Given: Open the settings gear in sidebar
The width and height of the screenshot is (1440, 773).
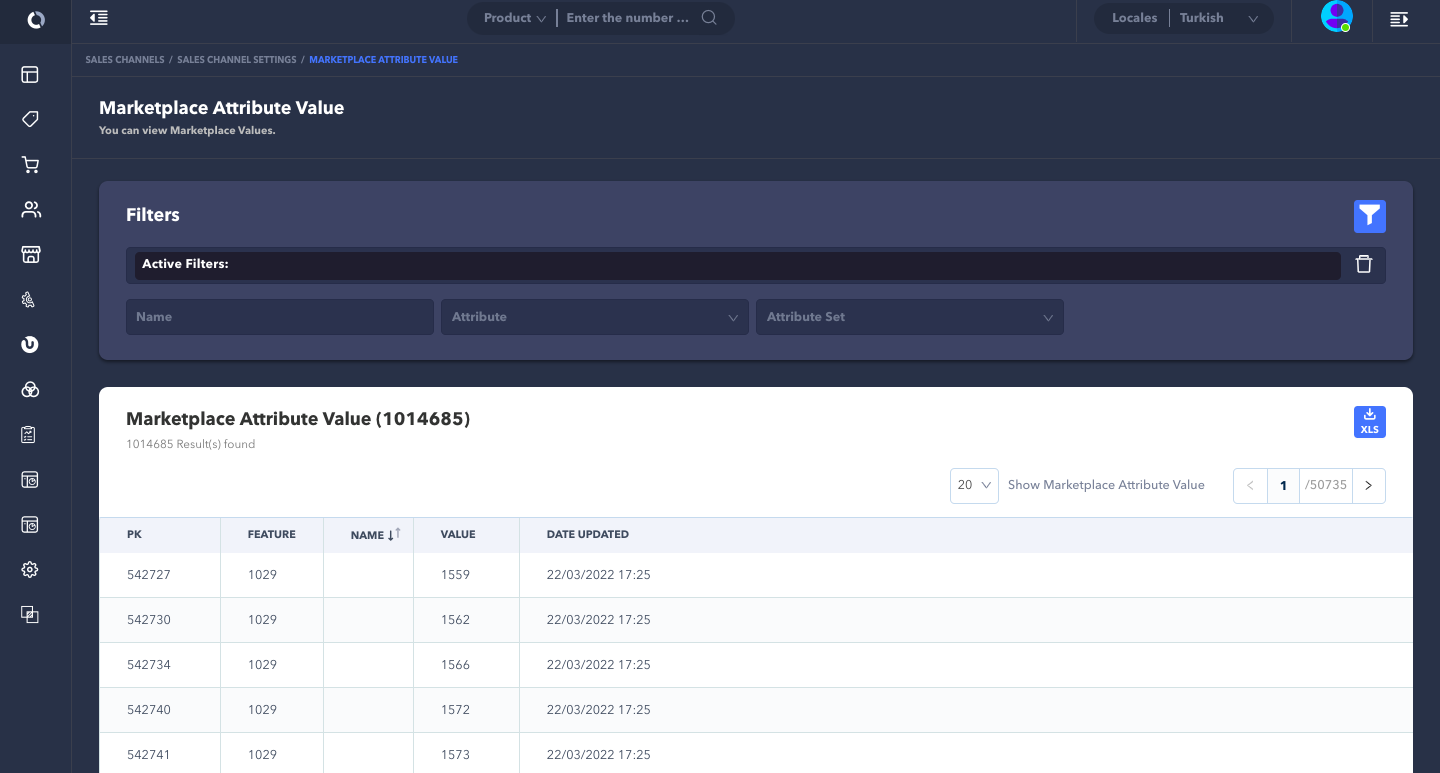Looking at the screenshot, I should point(30,570).
